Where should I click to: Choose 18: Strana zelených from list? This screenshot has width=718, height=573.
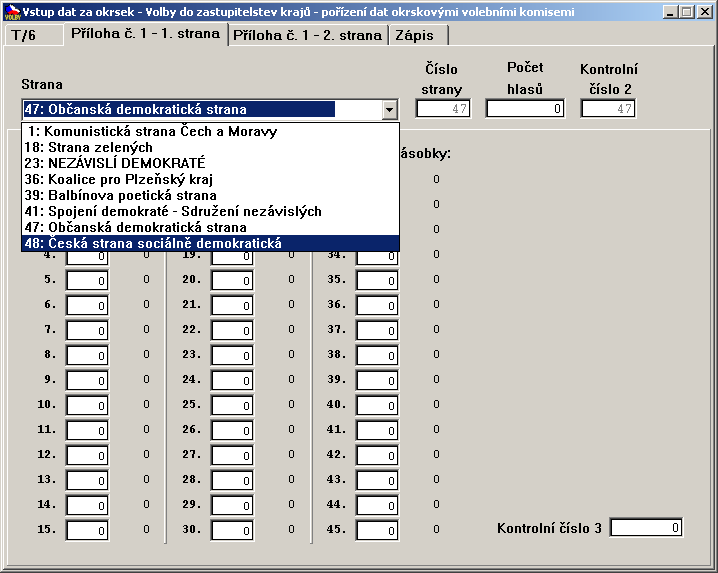click(x=210, y=147)
